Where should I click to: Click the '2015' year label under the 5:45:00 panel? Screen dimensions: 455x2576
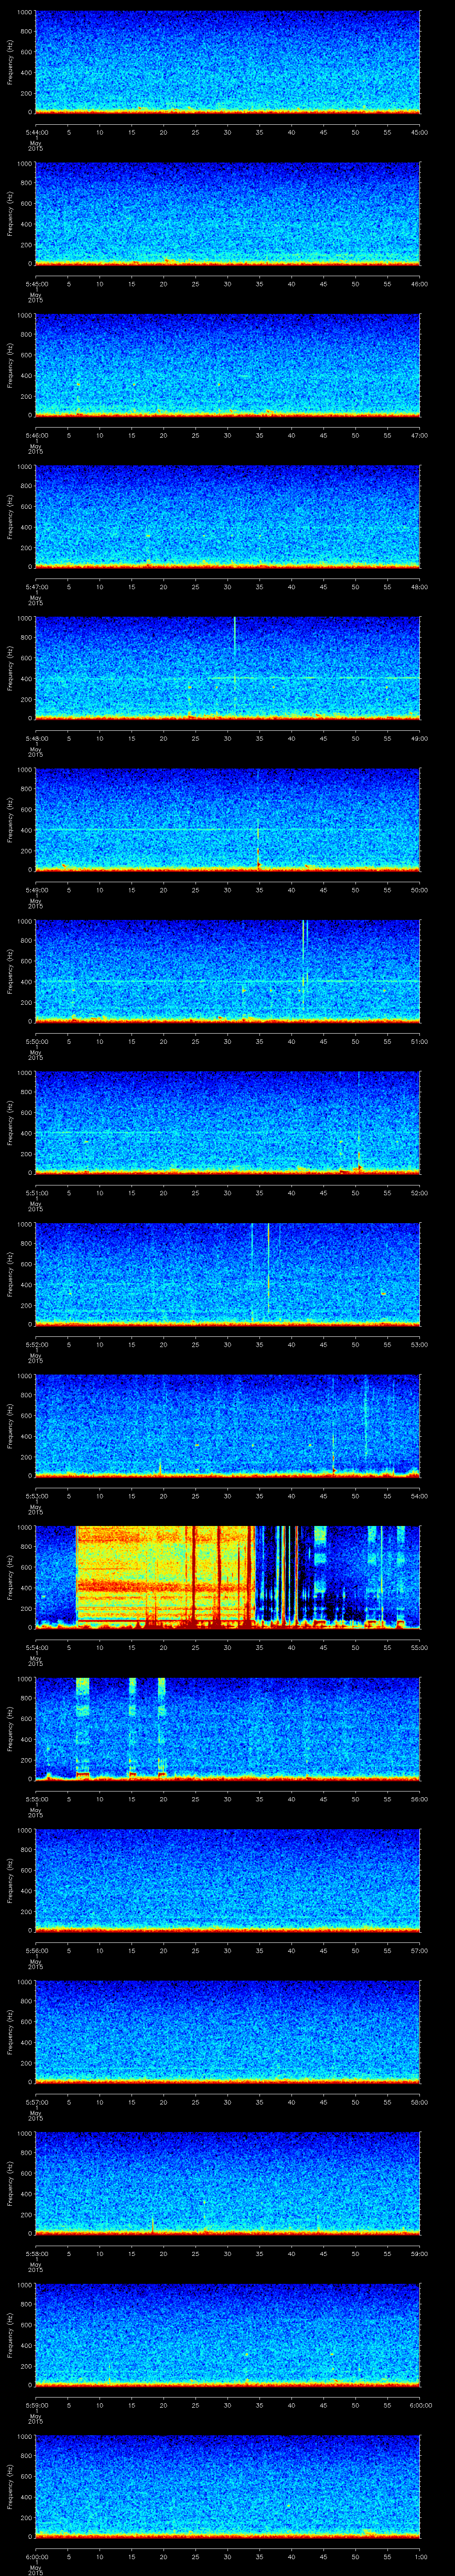click(x=35, y=300)
